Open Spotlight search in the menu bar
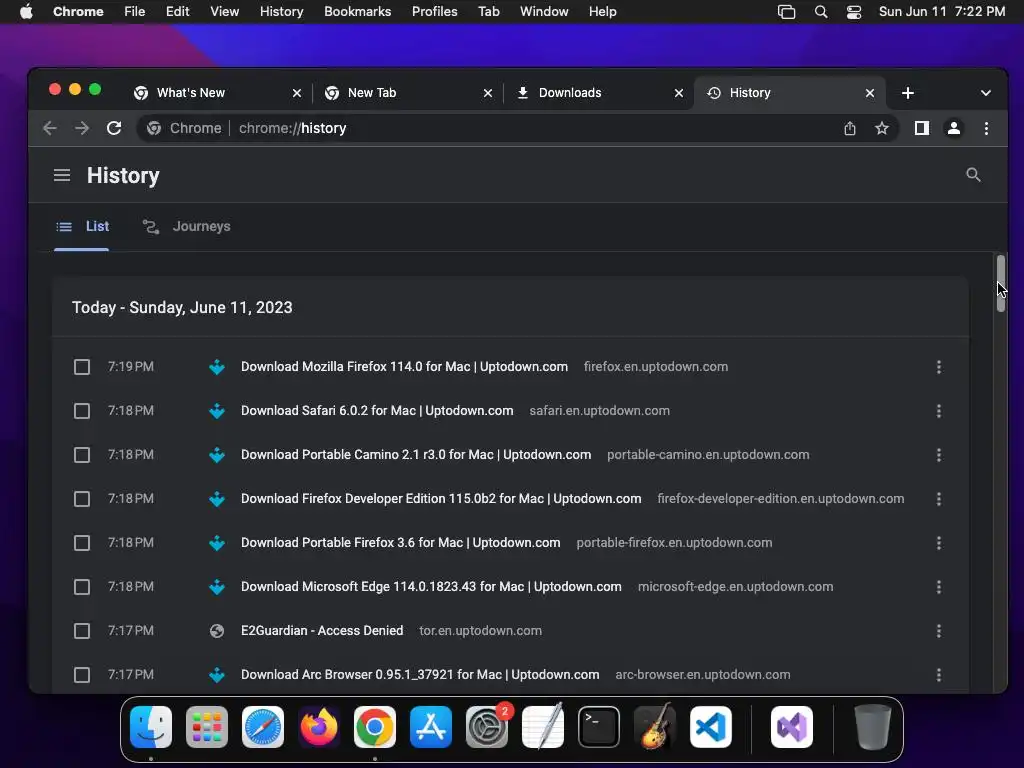1024x768 pixels. coord(821,12)
